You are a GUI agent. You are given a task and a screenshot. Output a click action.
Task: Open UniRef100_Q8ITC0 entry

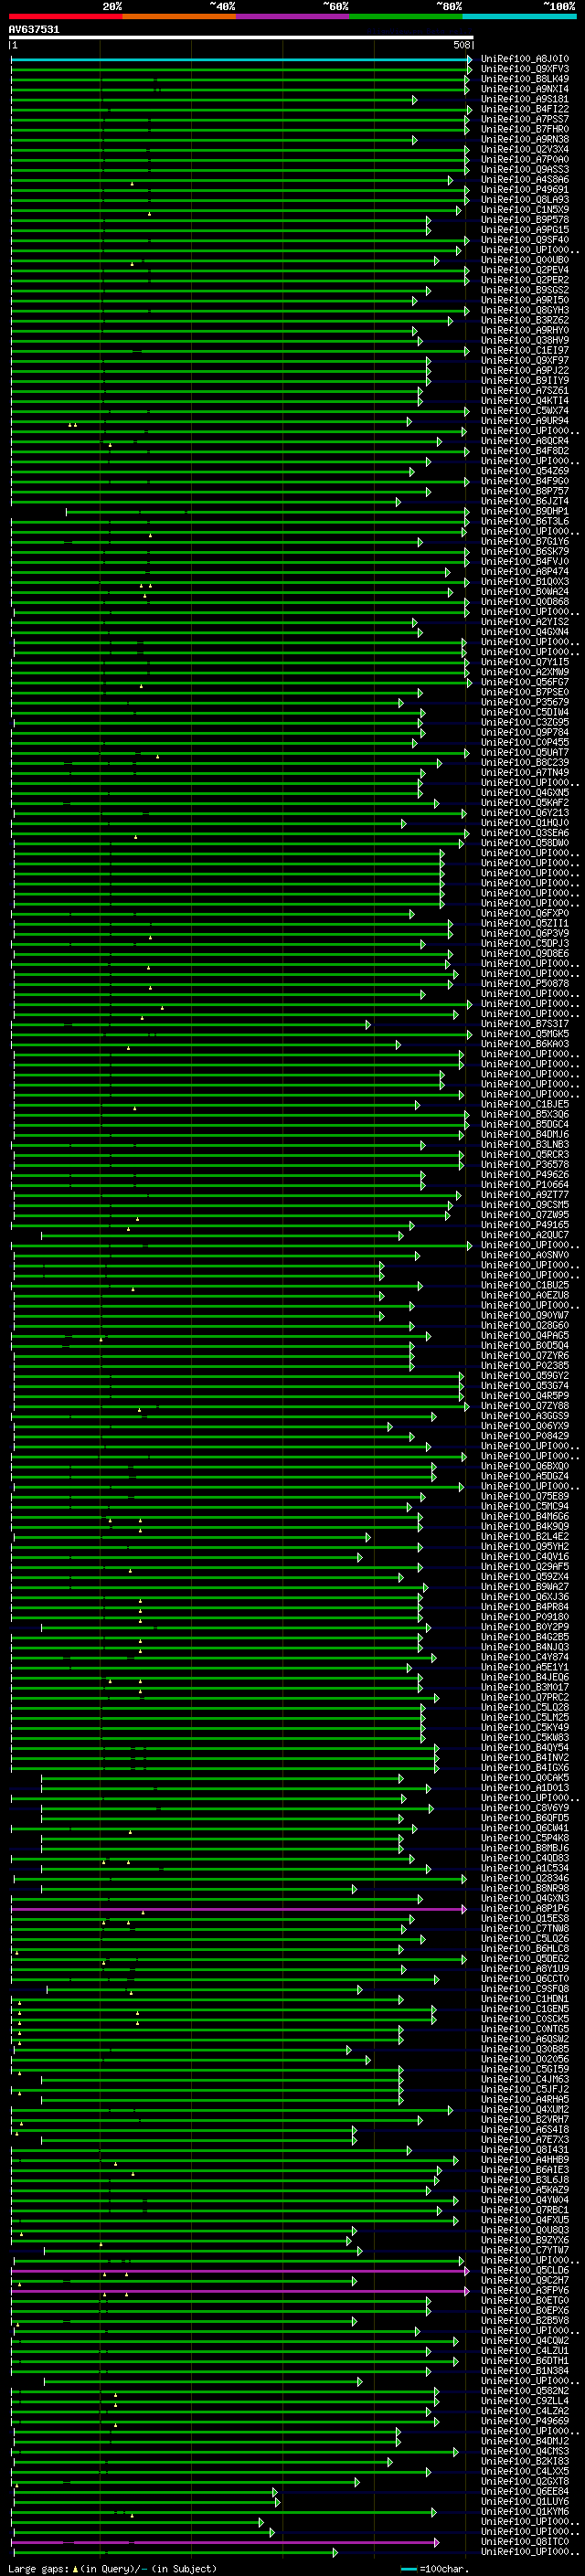(525, 2541)
